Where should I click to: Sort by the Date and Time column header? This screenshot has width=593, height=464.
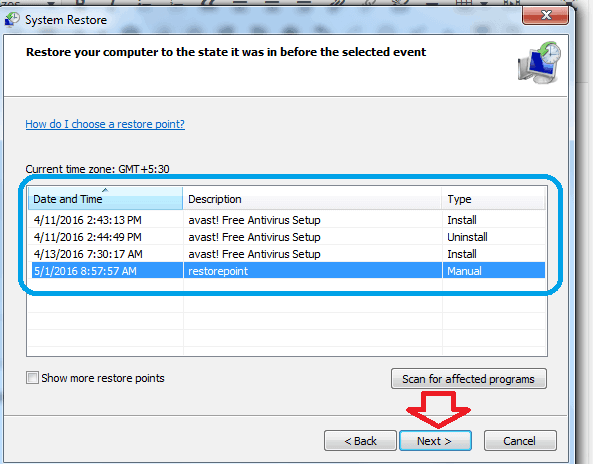click(x=105, y=199)
